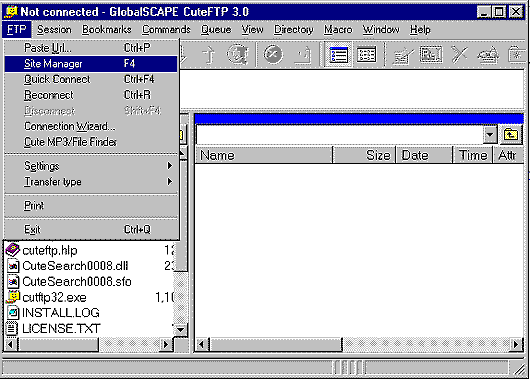Viewport: 530px width, 379px height.
Task: Choose Quick Connect from the menu
Action: (91, 79)
